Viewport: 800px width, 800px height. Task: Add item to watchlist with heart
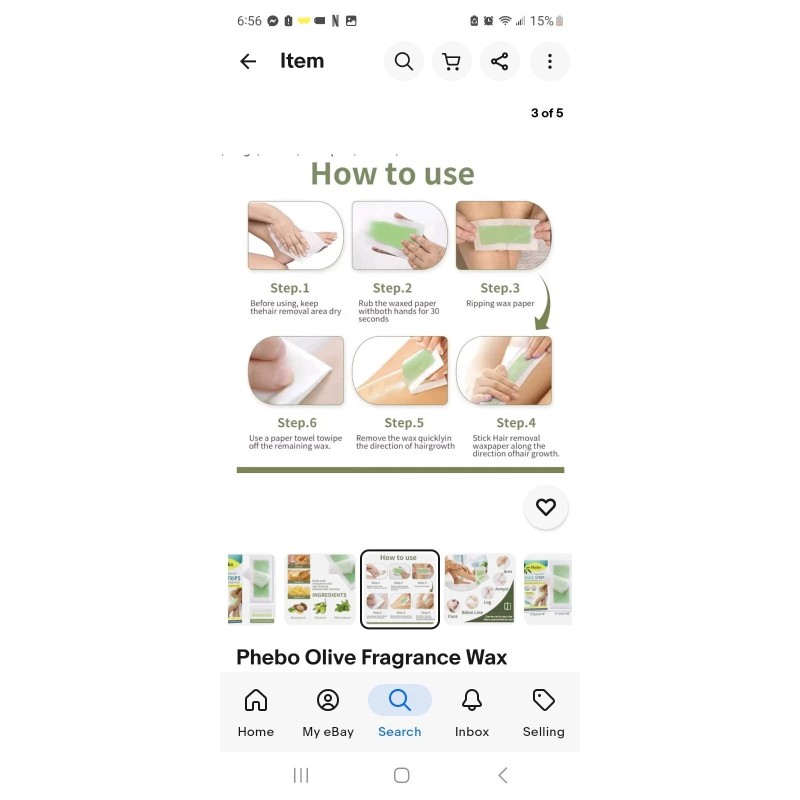pos(546,507)
